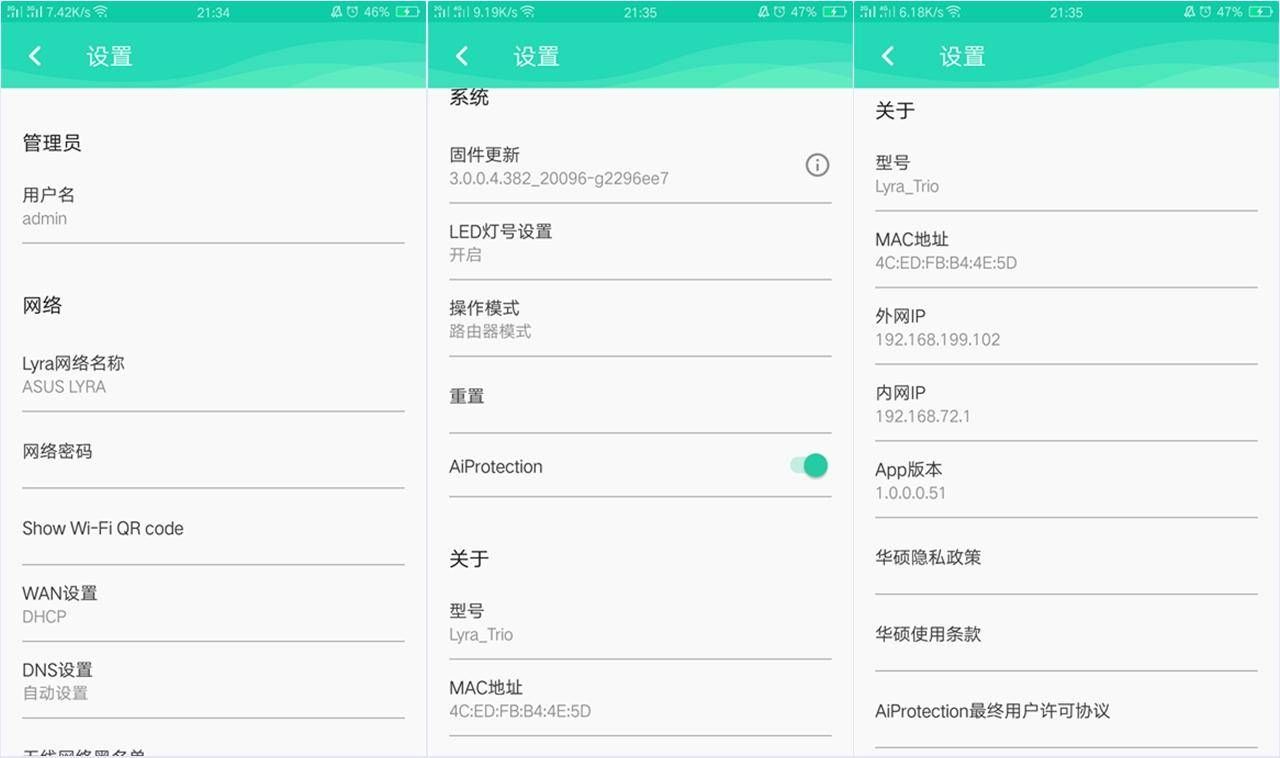Change LED灯号设置 开启 option
The height and width of the screenshot is (758, 1280).
(640, 243)
